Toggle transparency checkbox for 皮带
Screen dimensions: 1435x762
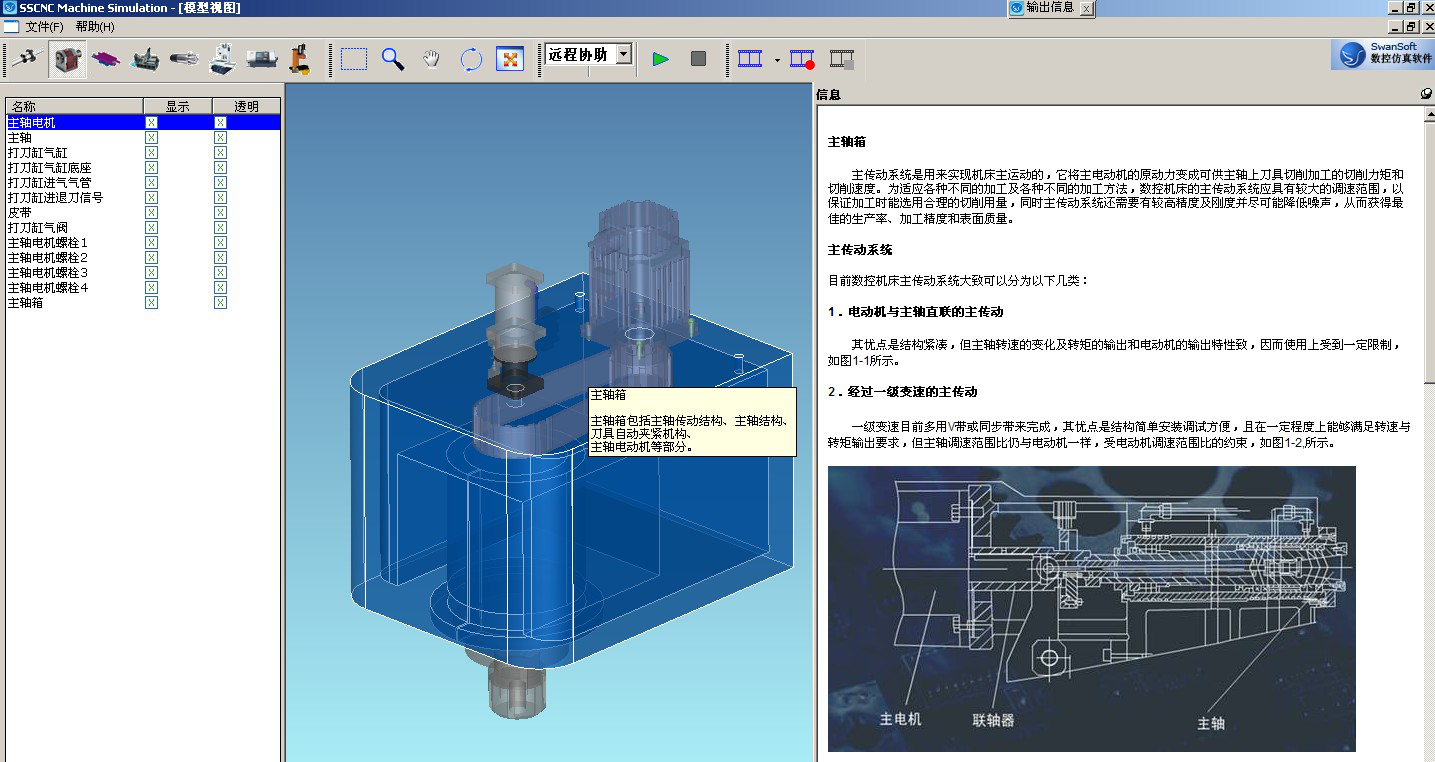[x=220, y=212]
